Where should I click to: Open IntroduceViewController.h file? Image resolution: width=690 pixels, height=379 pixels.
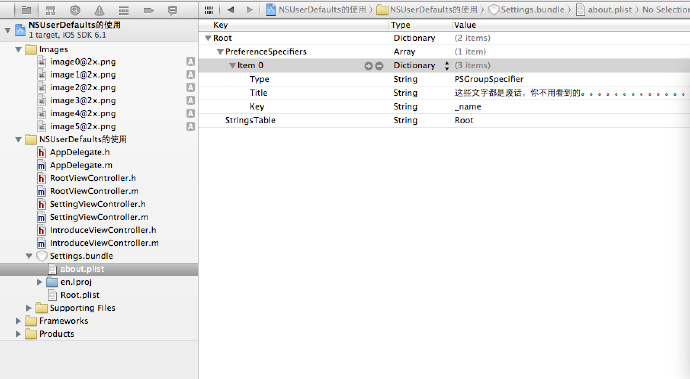click(103, 230)
